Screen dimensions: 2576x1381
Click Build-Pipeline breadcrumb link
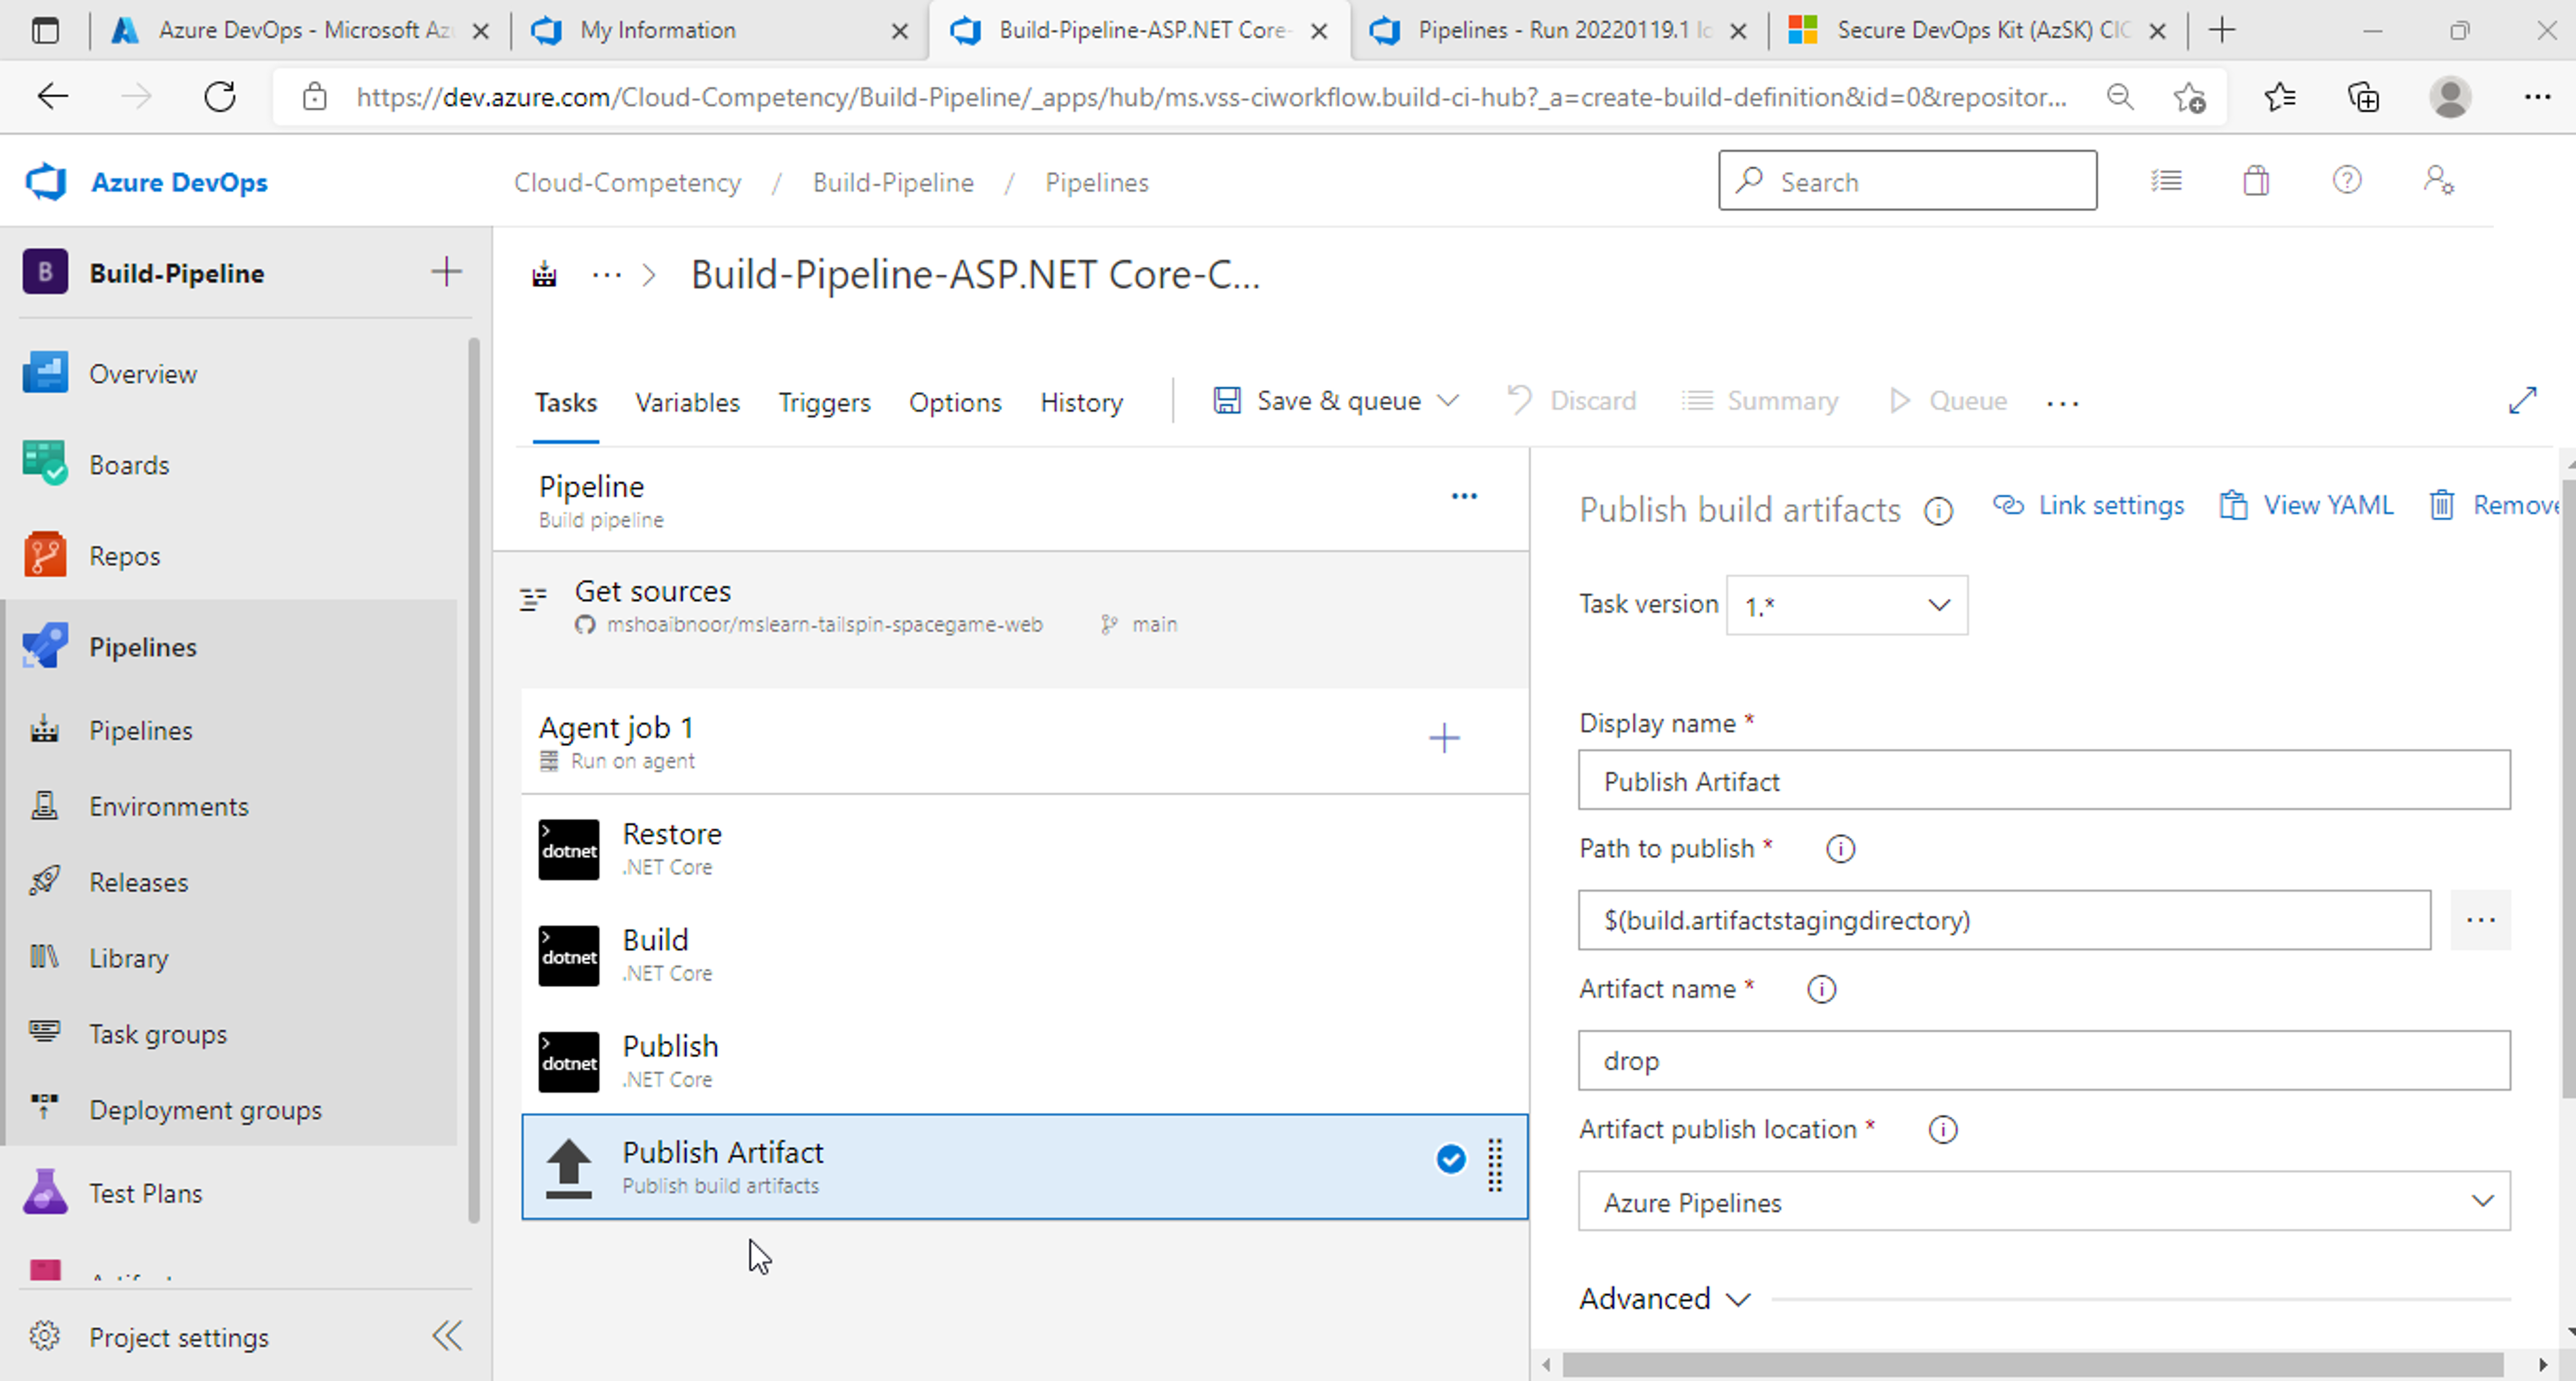pos(893,182)
